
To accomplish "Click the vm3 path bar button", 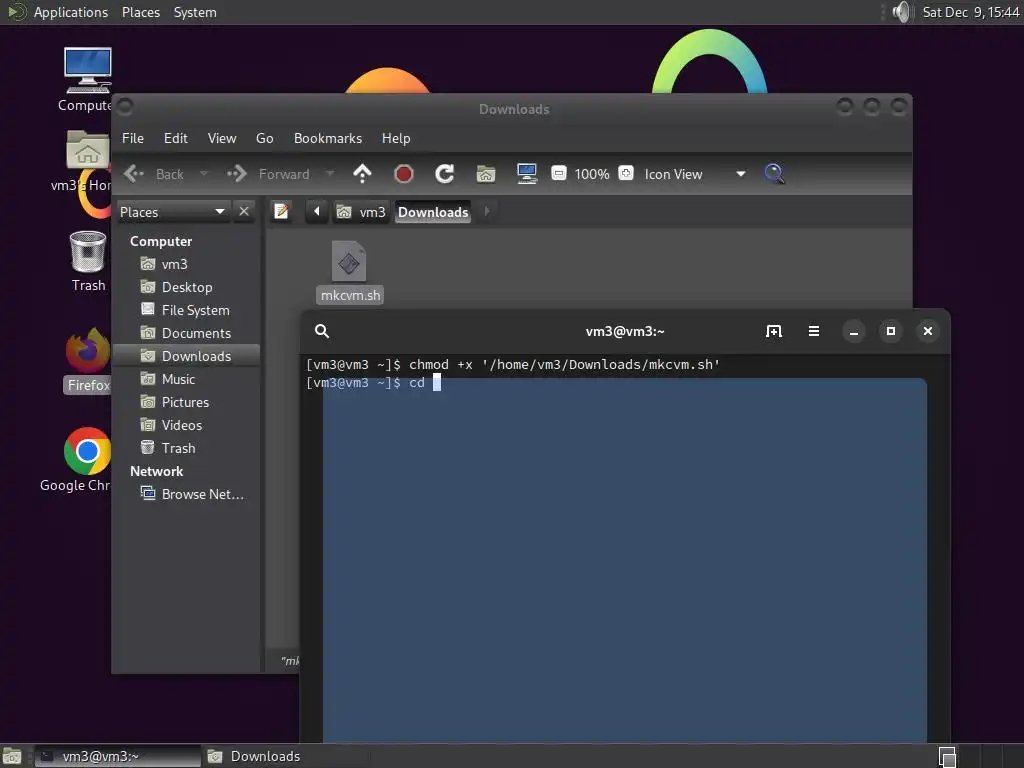I will (x=361, y=212).
